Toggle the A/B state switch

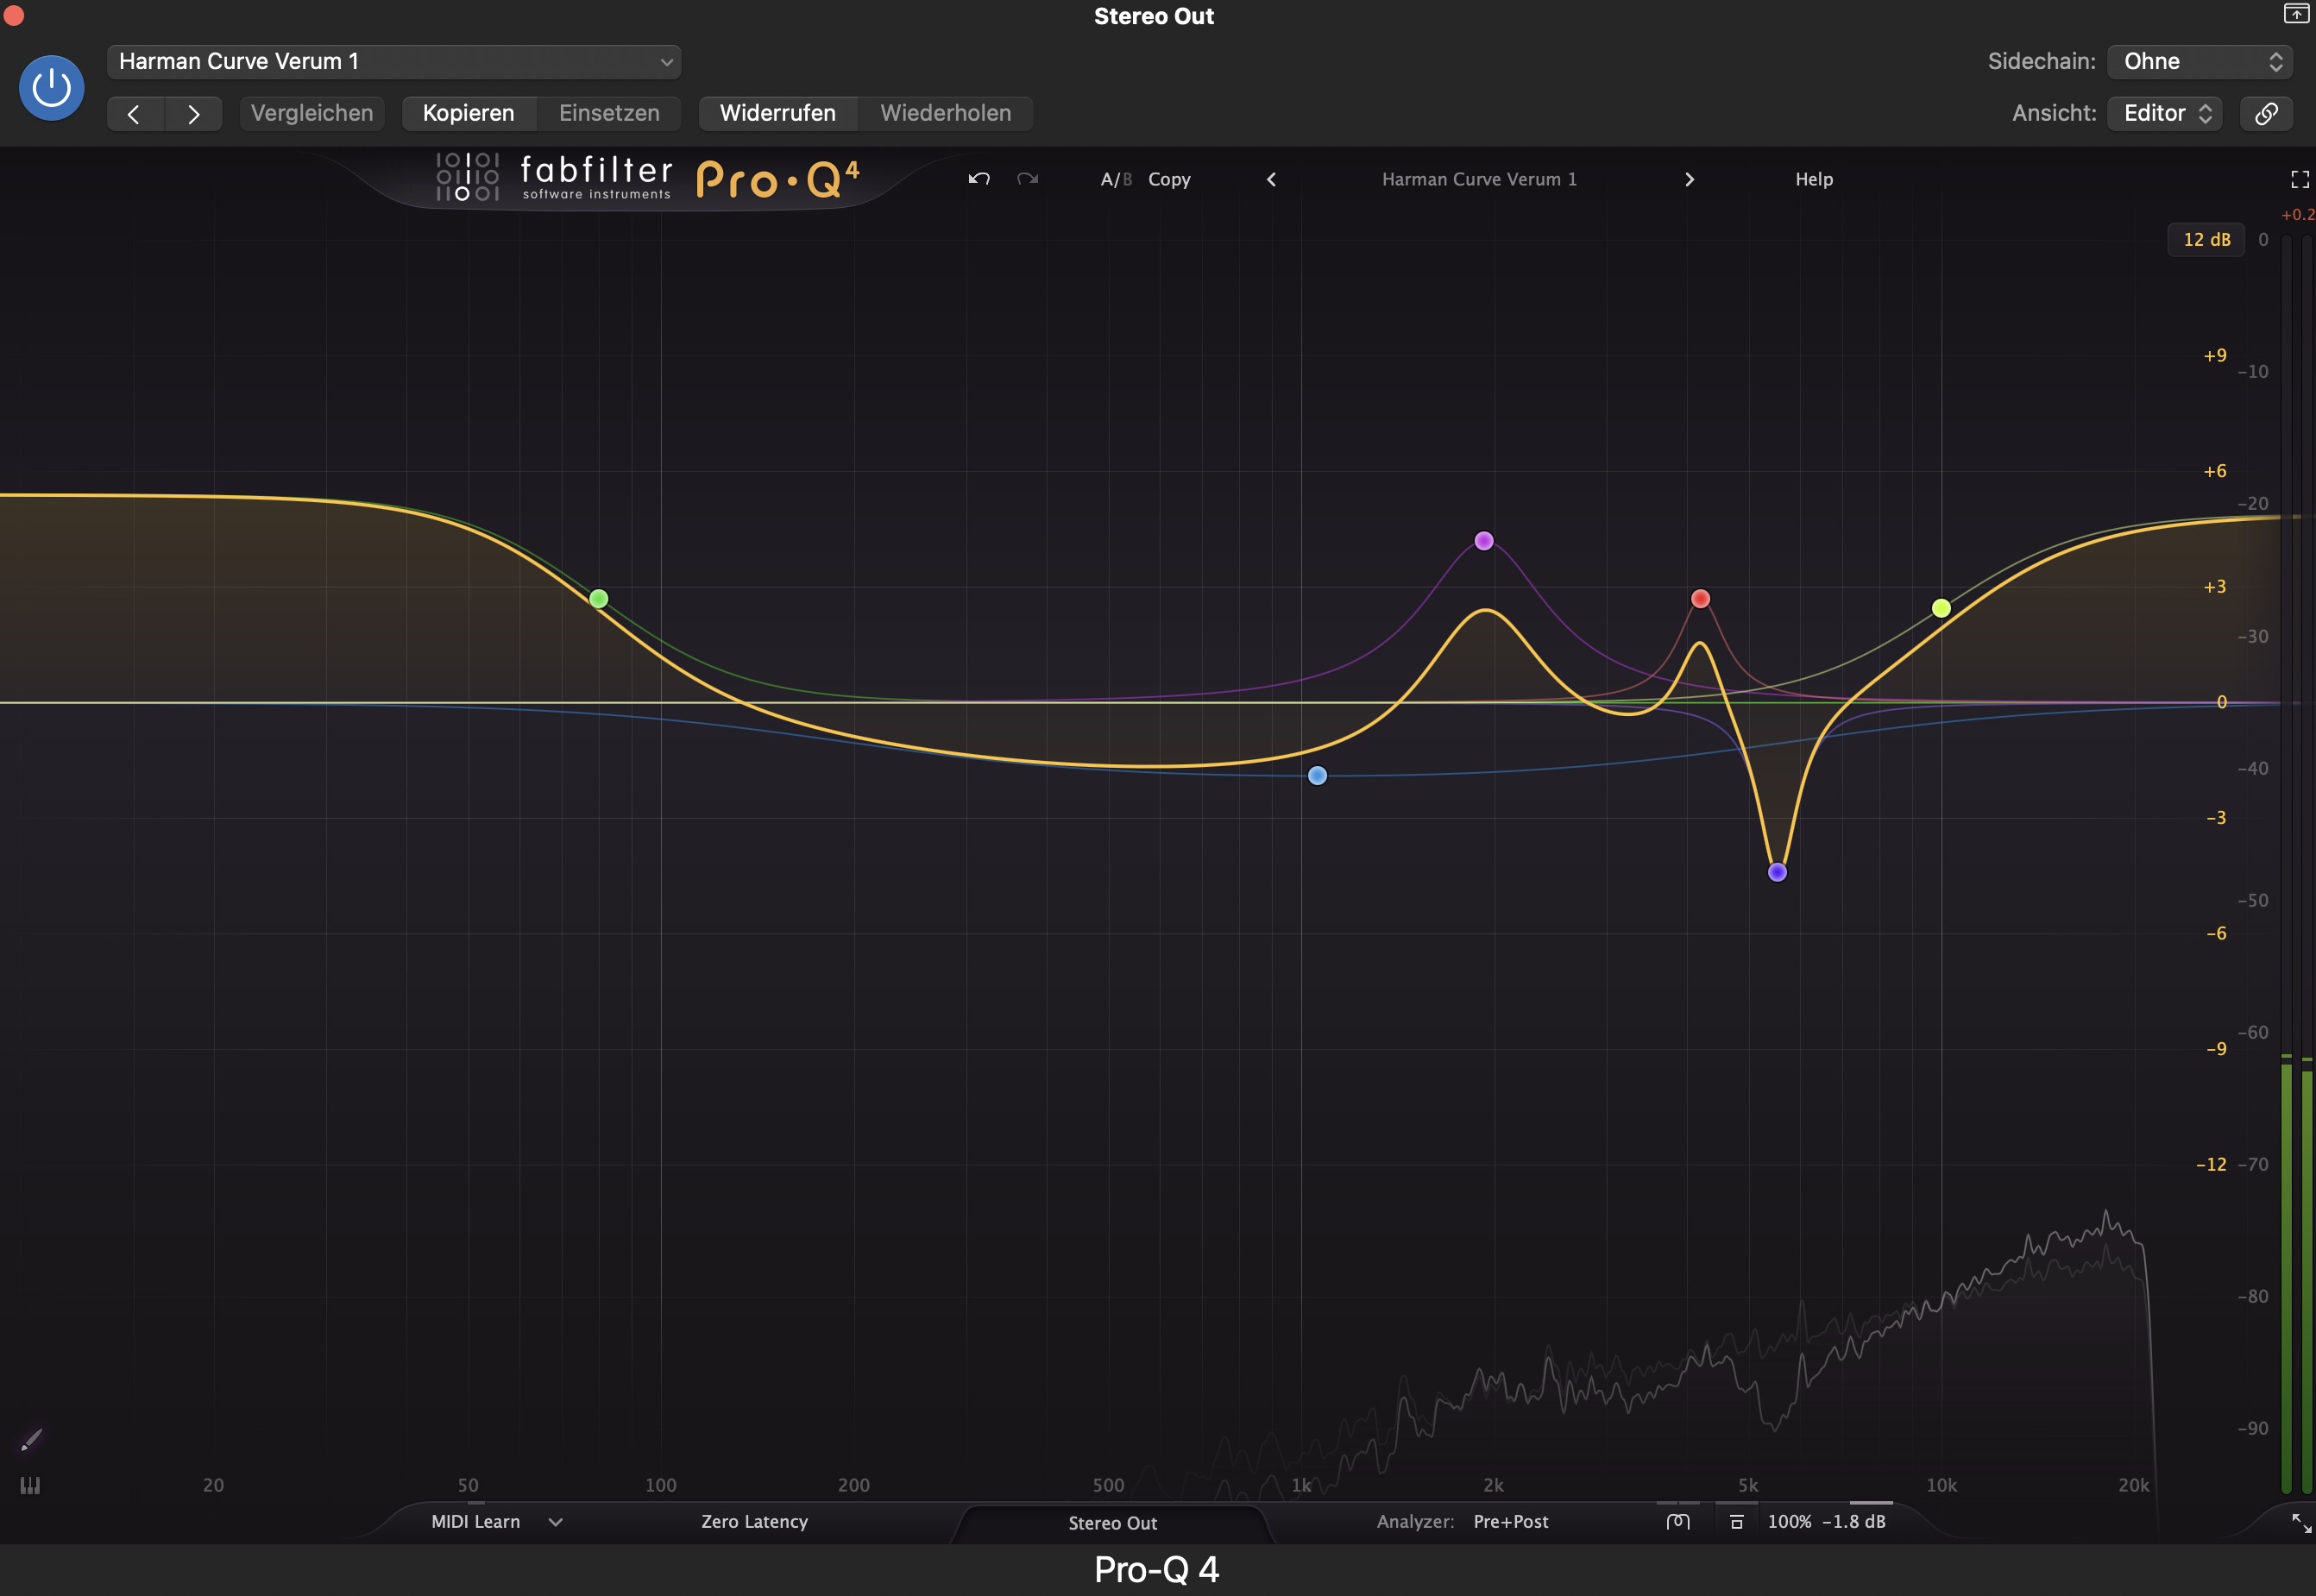pyautogui.click(x=1115, y=179)
